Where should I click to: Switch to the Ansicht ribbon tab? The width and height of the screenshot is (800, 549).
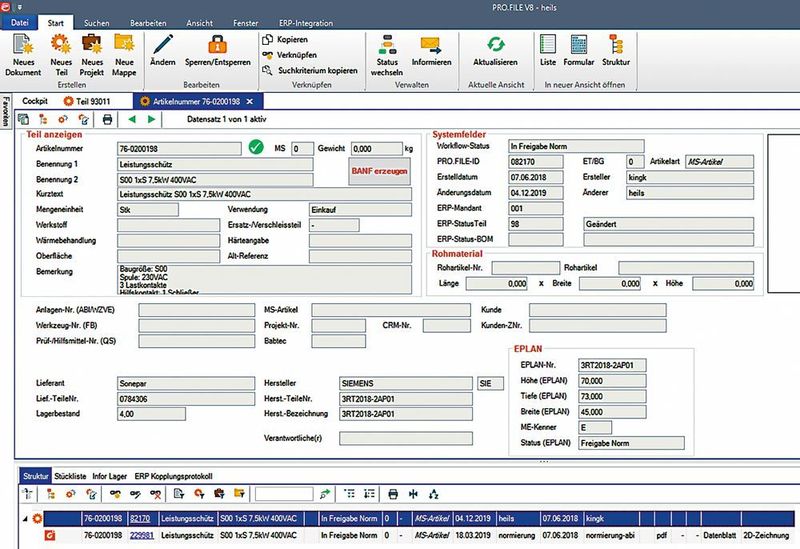[199, 23]
